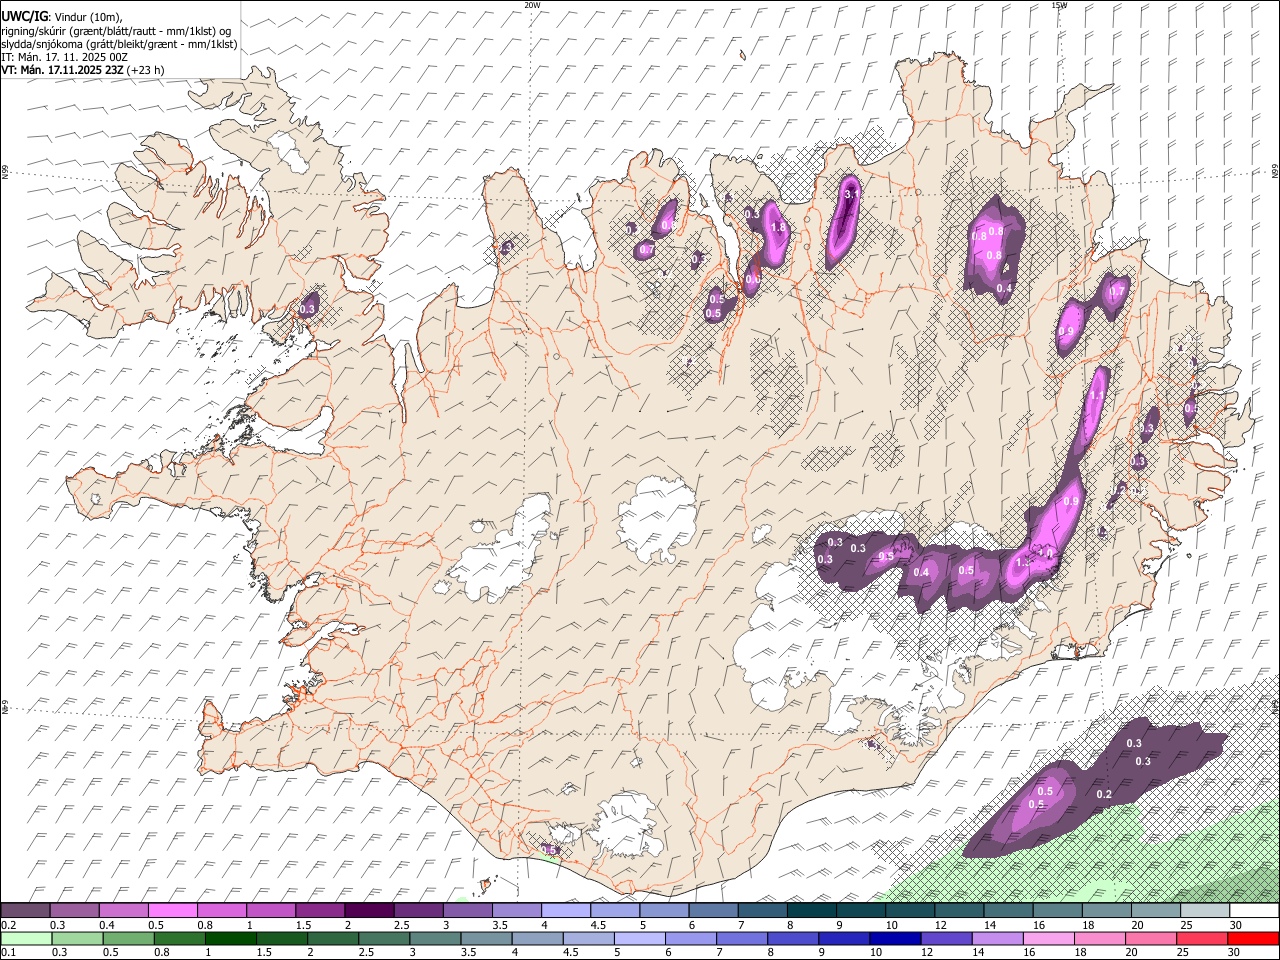Click the pale green swatch between 0.1 and 0.3
The image size is (1280, 960).
26,938
